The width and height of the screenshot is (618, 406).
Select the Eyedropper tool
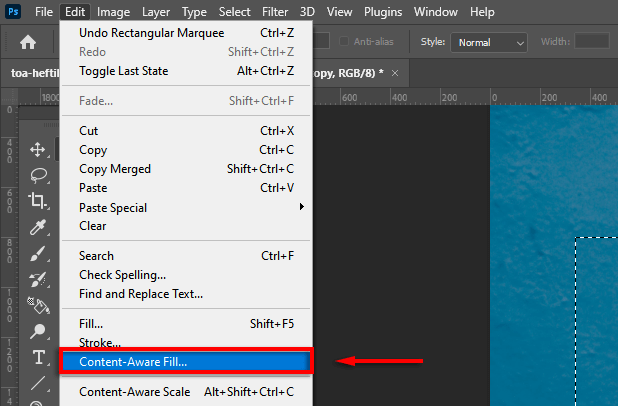(38, 227)
